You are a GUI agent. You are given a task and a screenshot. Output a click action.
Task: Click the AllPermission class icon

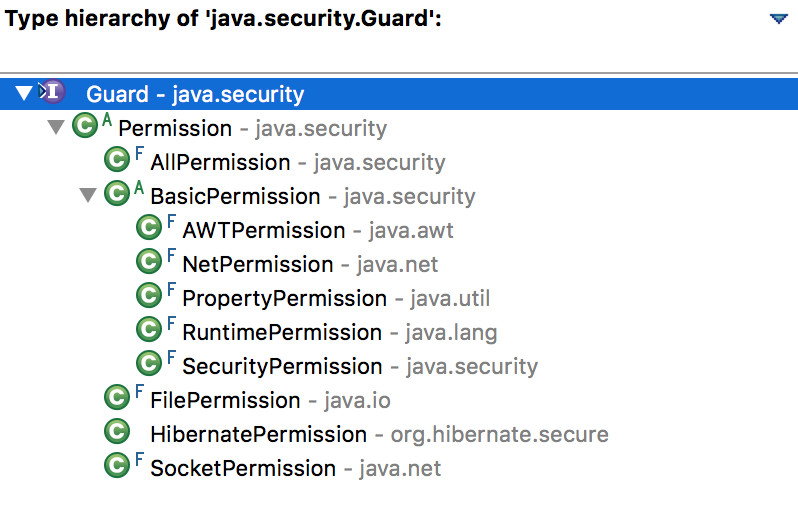(117, 161)
